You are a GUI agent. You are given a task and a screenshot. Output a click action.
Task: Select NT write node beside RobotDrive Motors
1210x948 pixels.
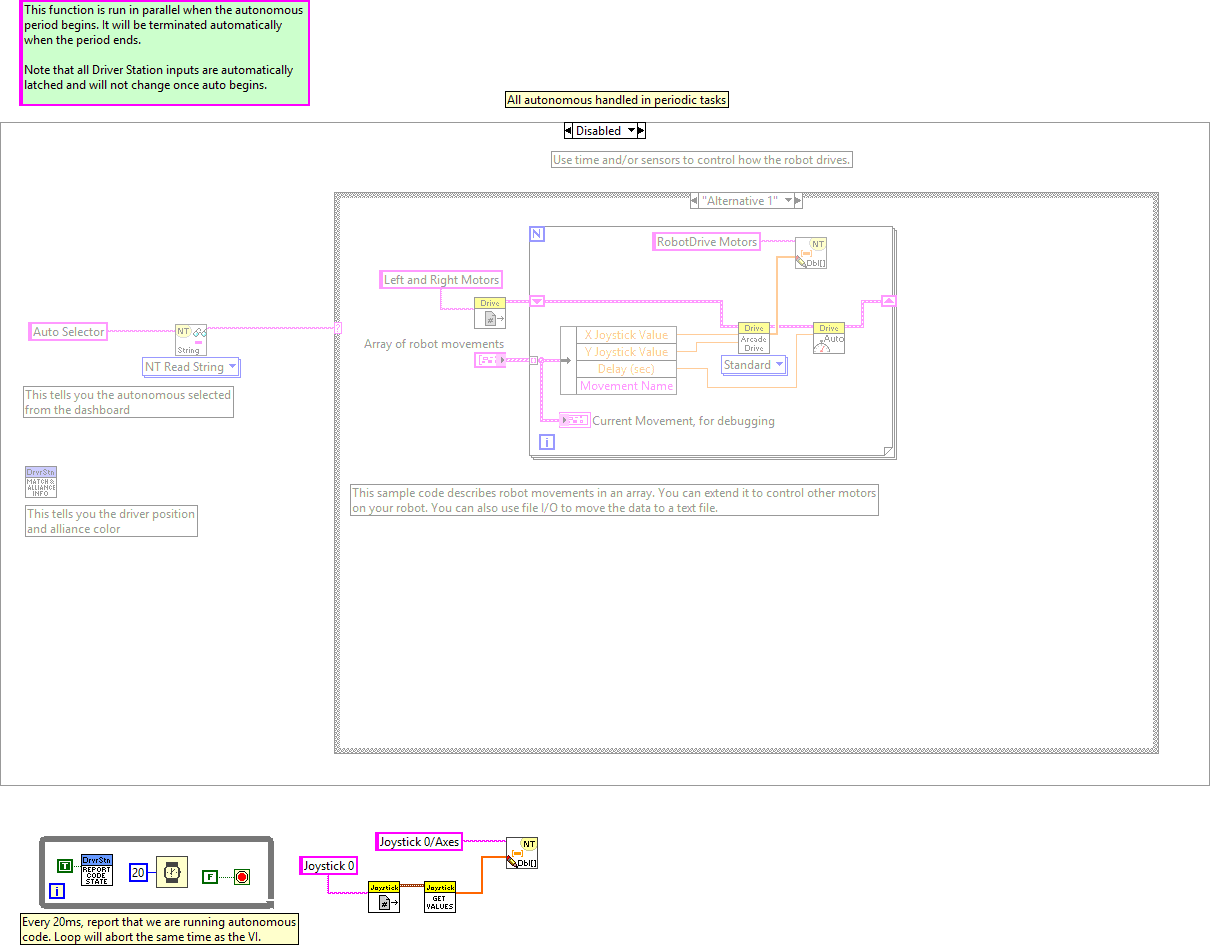click(x=811, y=253)
